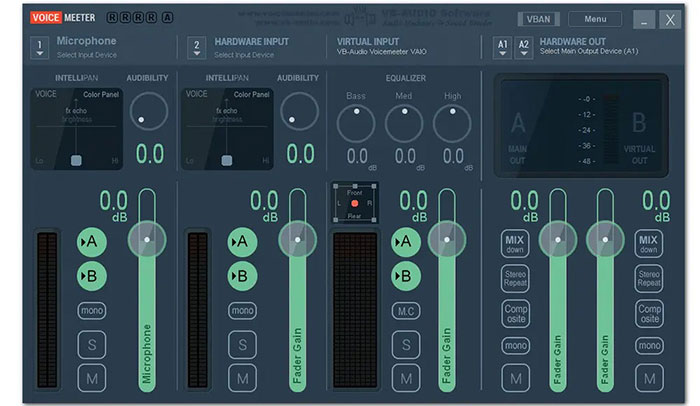Open A1 main output device dropdown
Screen dimensions: 700x406
[502, 47]
